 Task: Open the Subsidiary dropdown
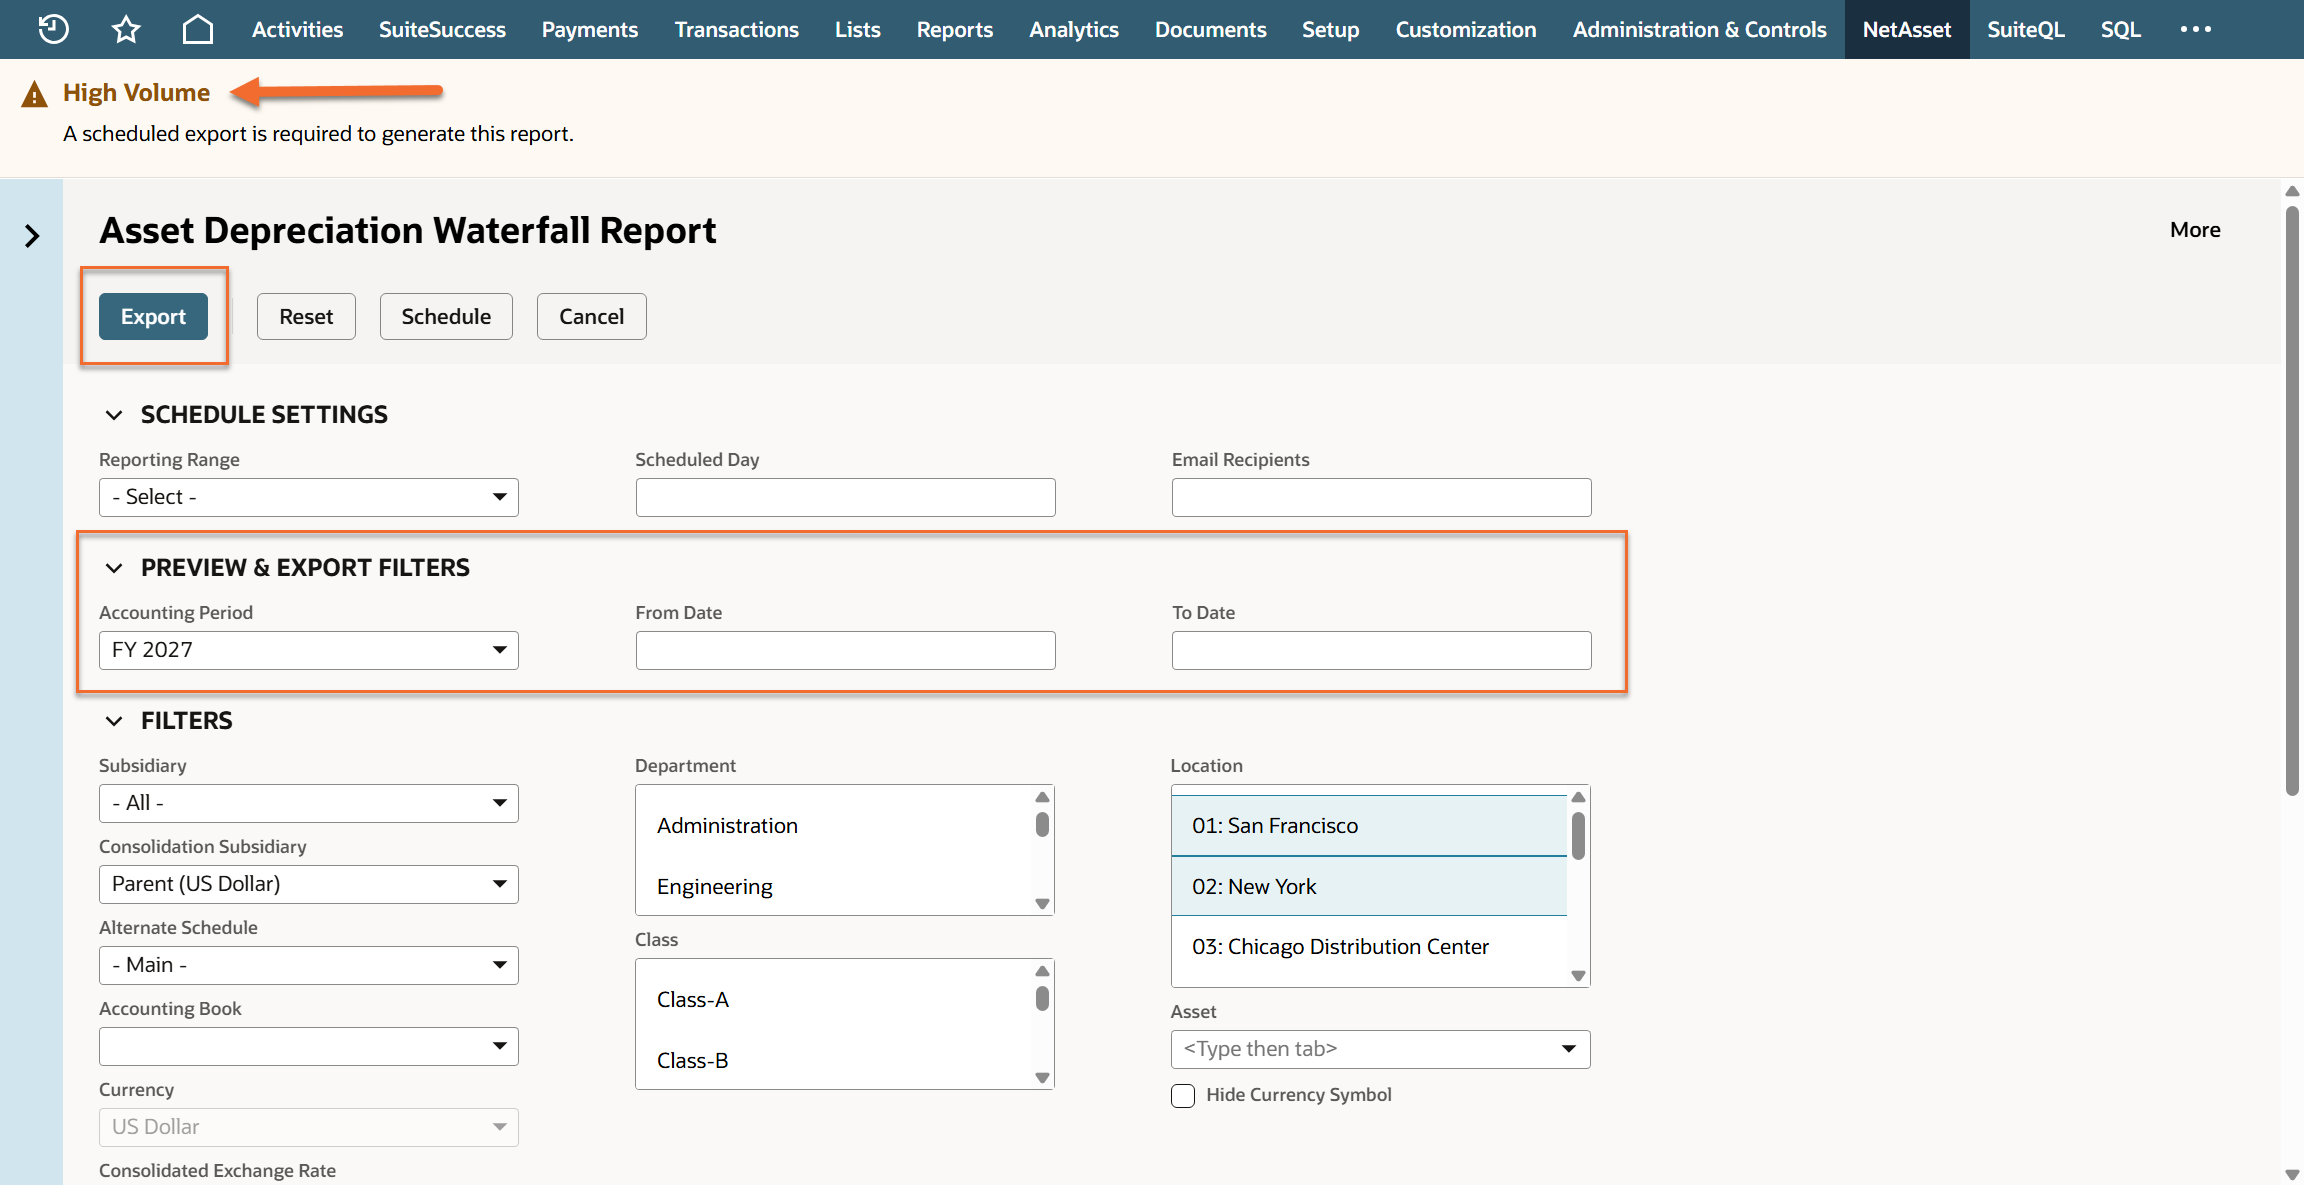(x=309, y=803)
